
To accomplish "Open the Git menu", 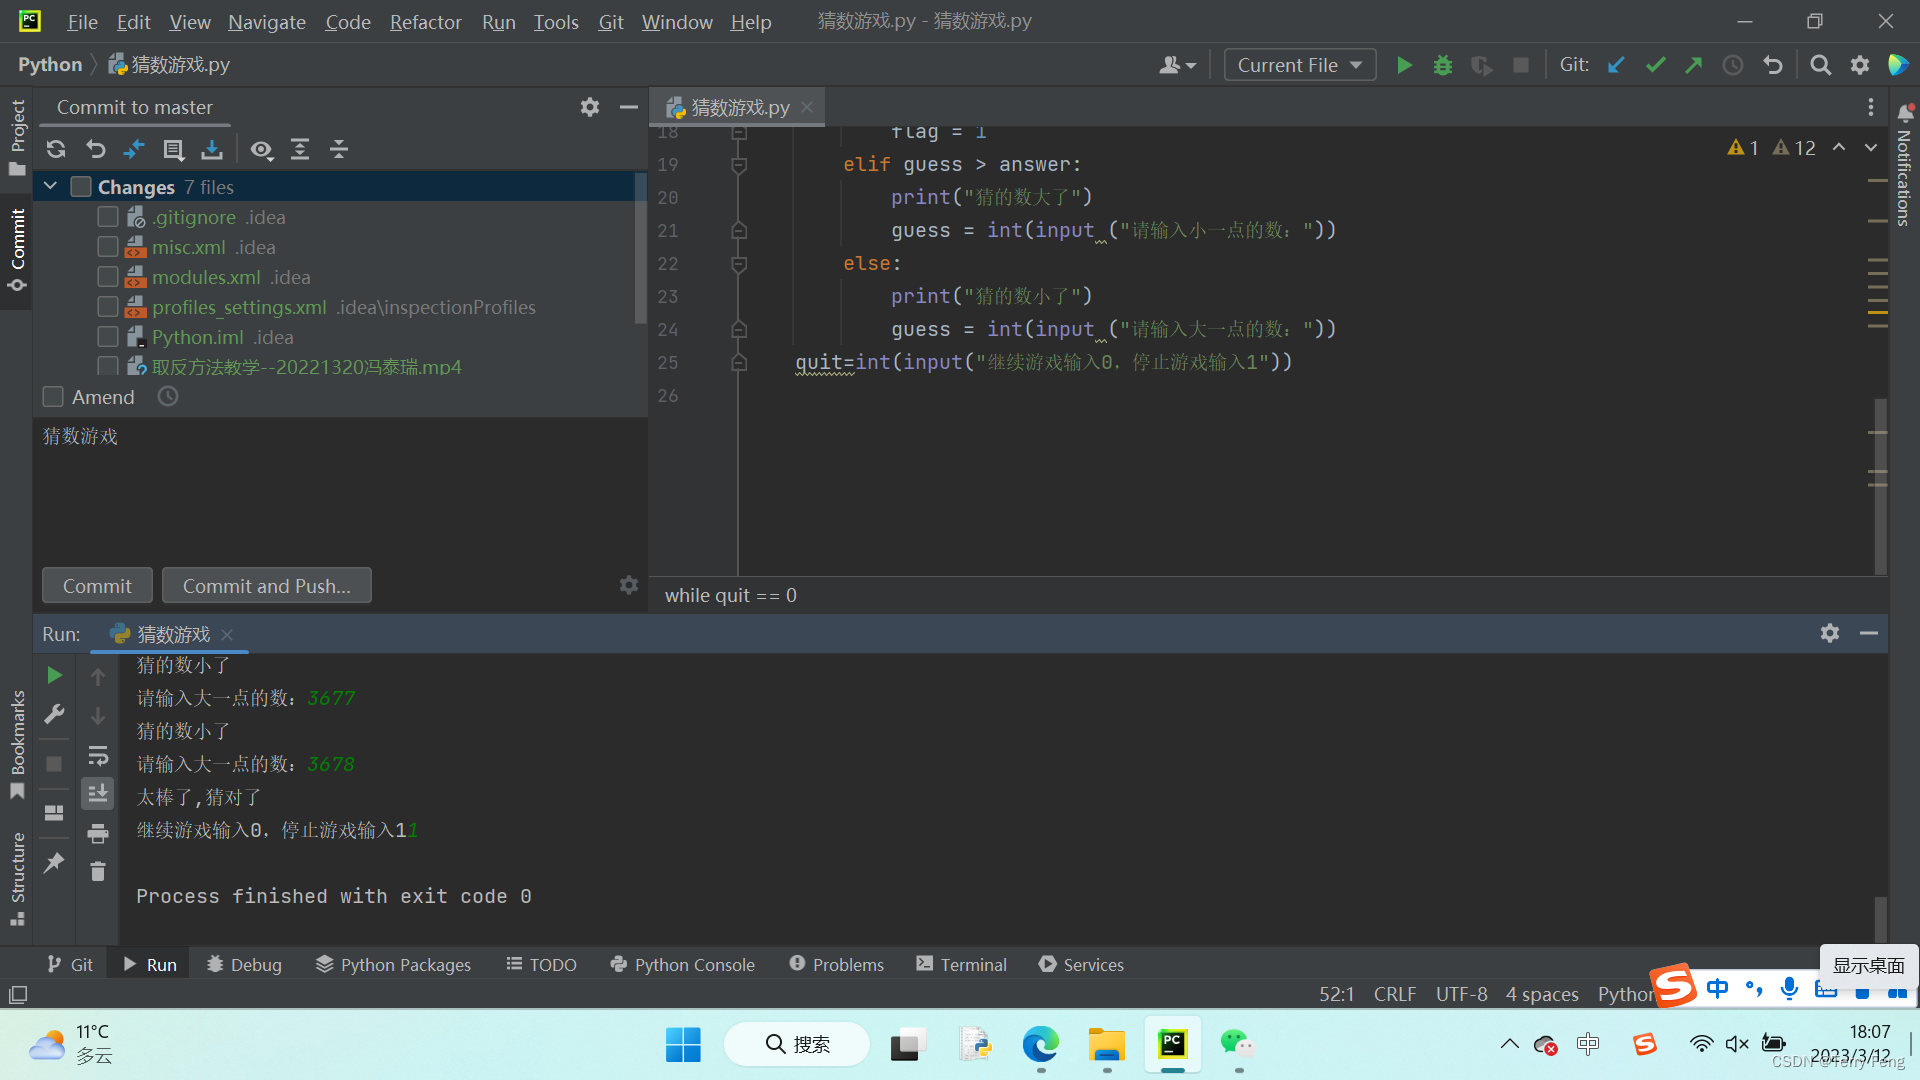I will (611, 21).
